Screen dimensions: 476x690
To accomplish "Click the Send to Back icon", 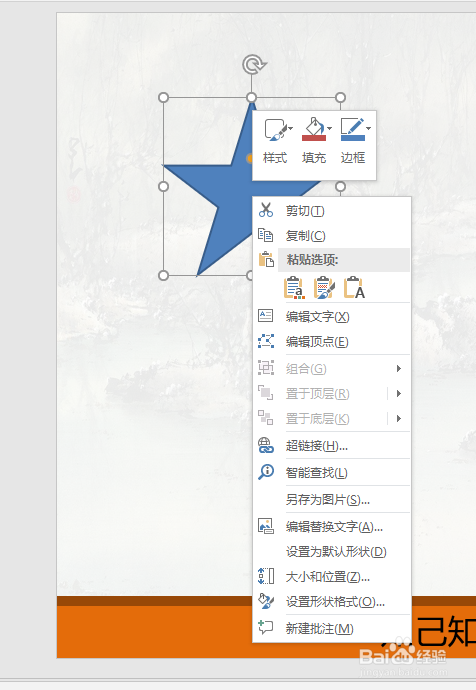I will point(266,418).
